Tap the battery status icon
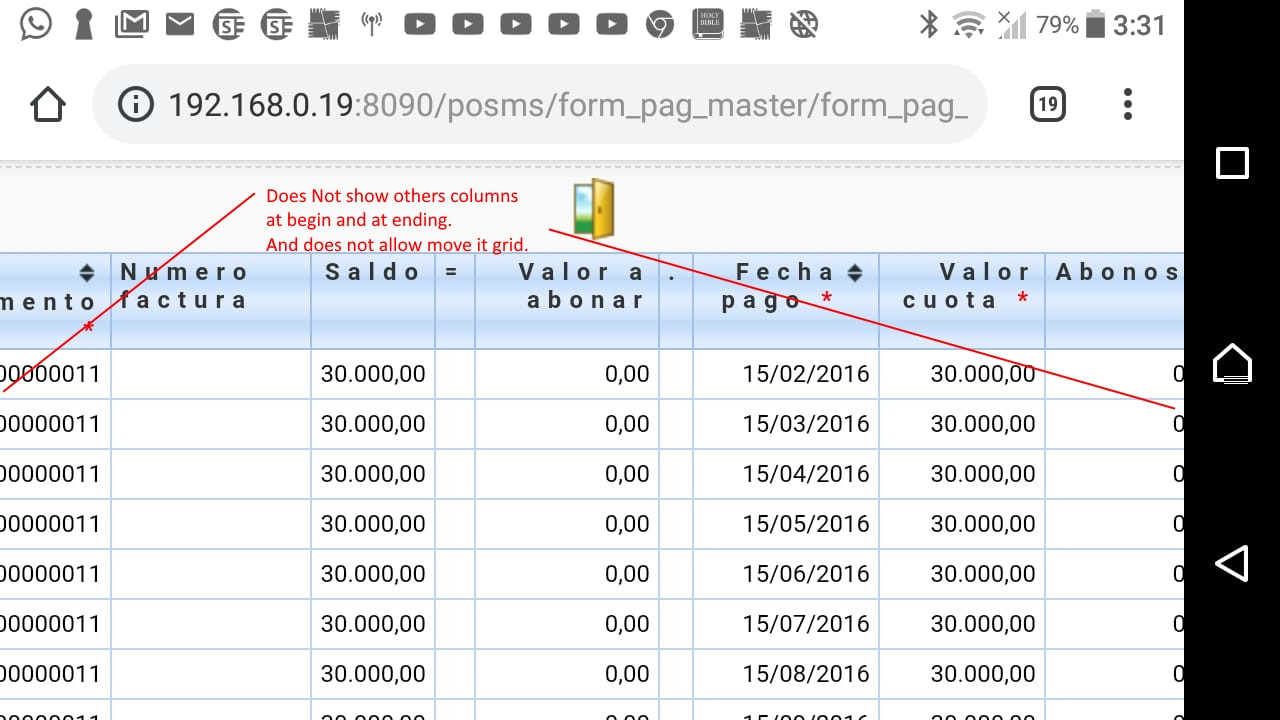 (1096, 24)
